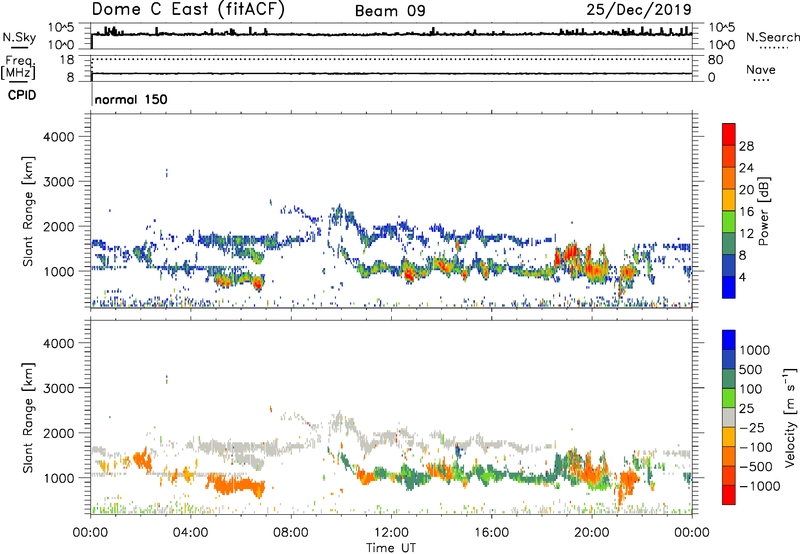Click the yellow −100 to −25 Velocity color segment
The width and height of the screenshot is (800, 554).
pyautogui.click(x=729, y=437)
